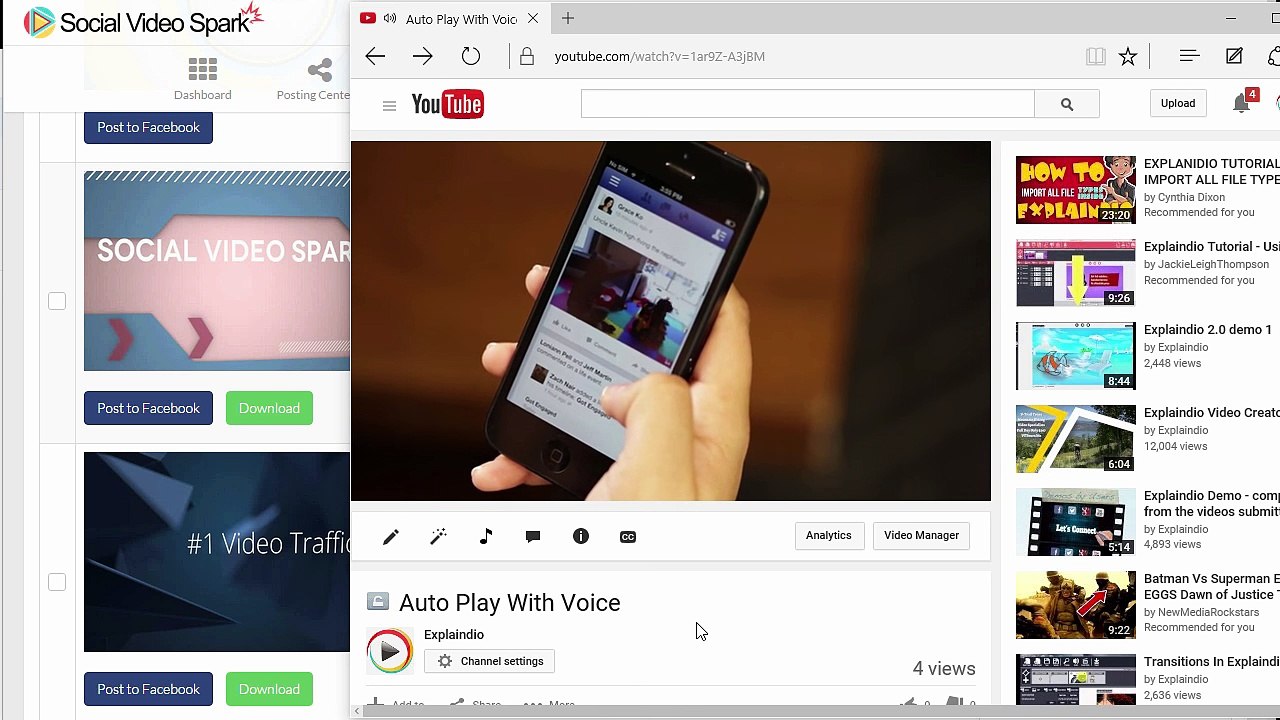The height and width of the screenshot is (720, 1280).
Task: Open new browser tab plus button
Action: [x=567, y=18]
